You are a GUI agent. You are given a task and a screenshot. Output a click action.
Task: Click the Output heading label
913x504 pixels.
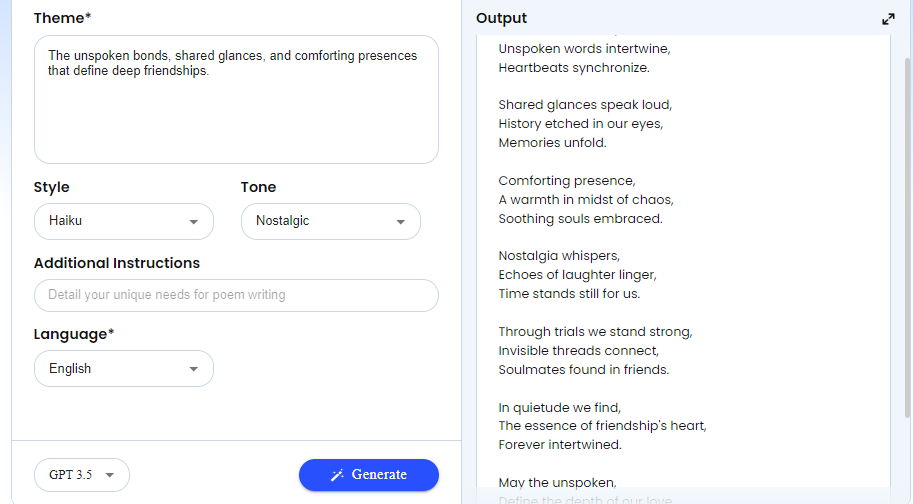point(501,18)
